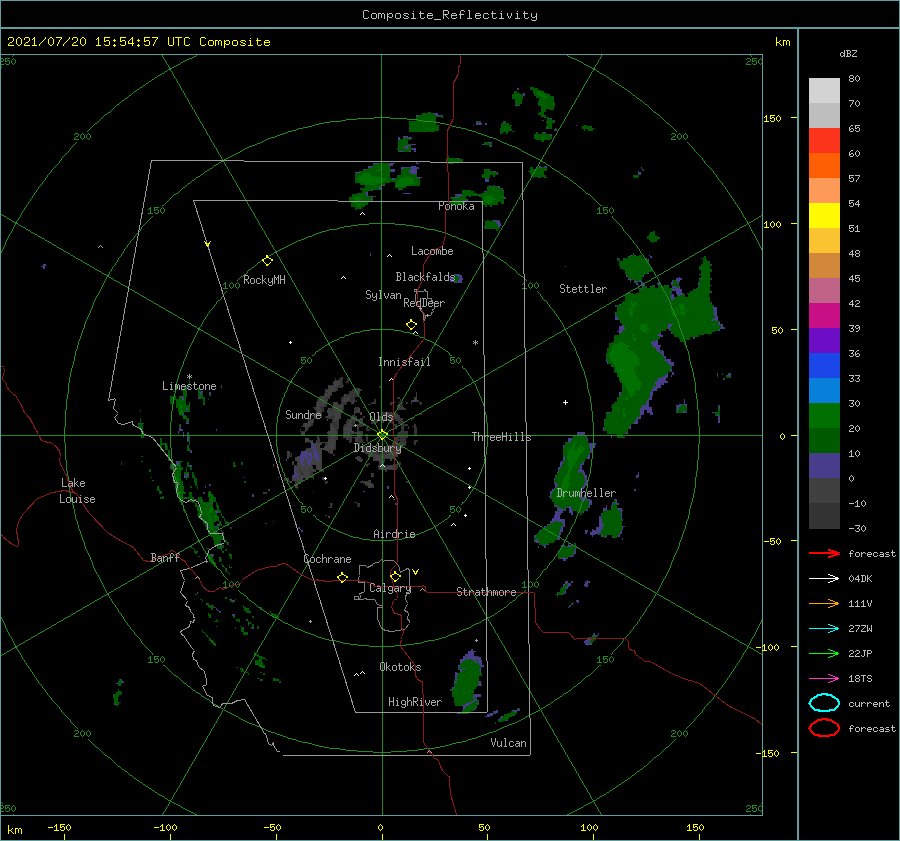This screenshot has width=900, height=841.
Task: Click the Calgary city label
Action: 390,588
